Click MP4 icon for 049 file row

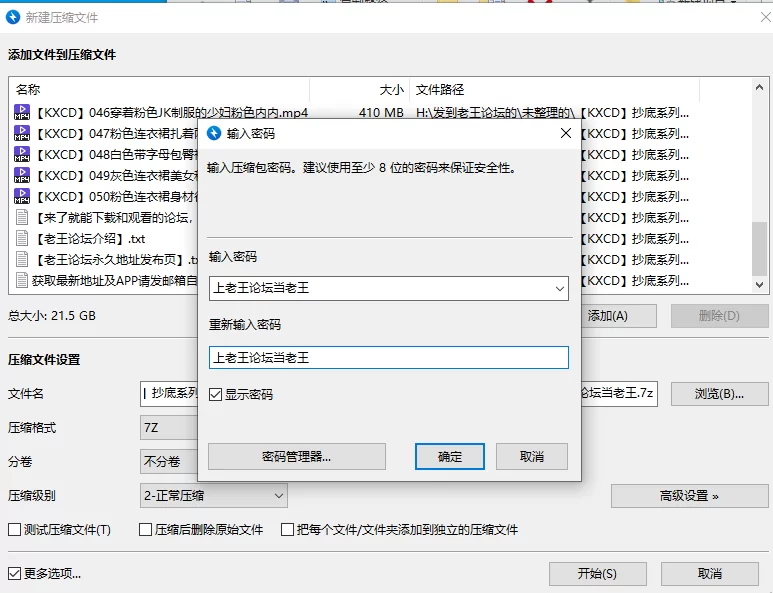coord(22,175)
